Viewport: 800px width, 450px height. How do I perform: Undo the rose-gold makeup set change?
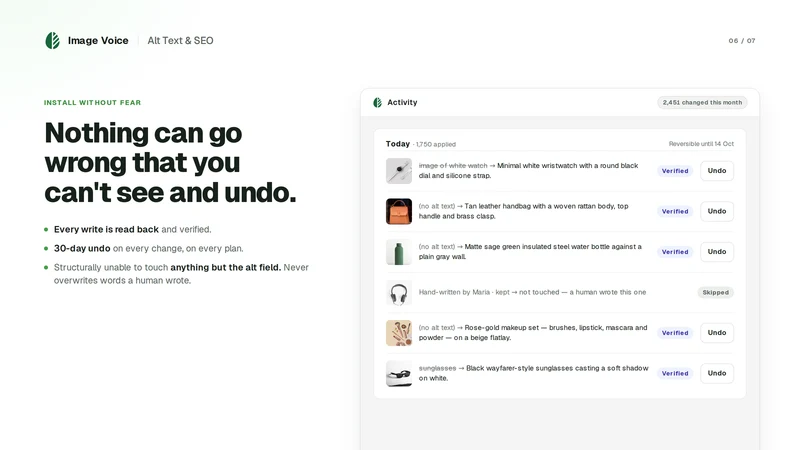(x=717, y=333)
